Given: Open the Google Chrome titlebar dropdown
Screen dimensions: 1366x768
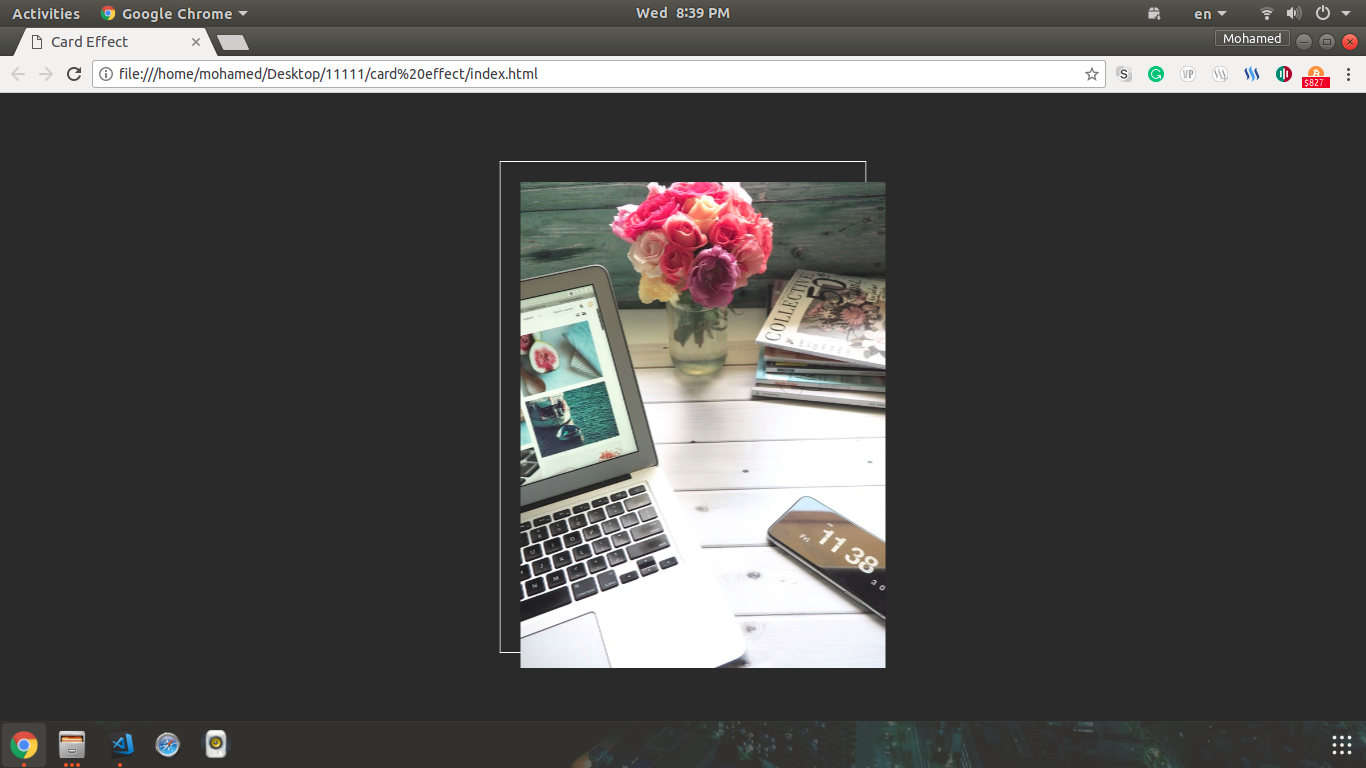Looking at the screenshot, I should pyautogui.click(x=172, y=13).
